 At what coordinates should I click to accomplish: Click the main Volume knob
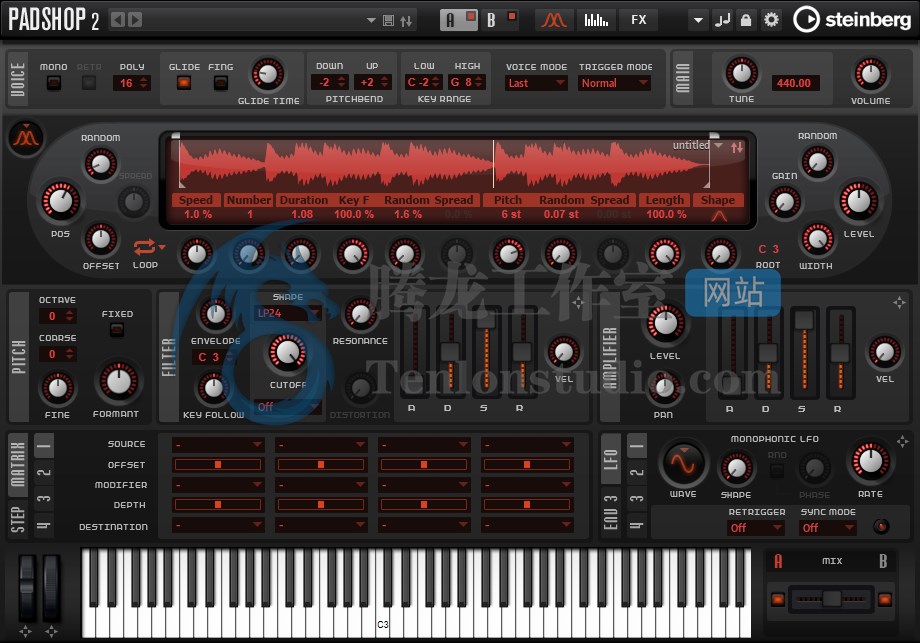point(870,74)
